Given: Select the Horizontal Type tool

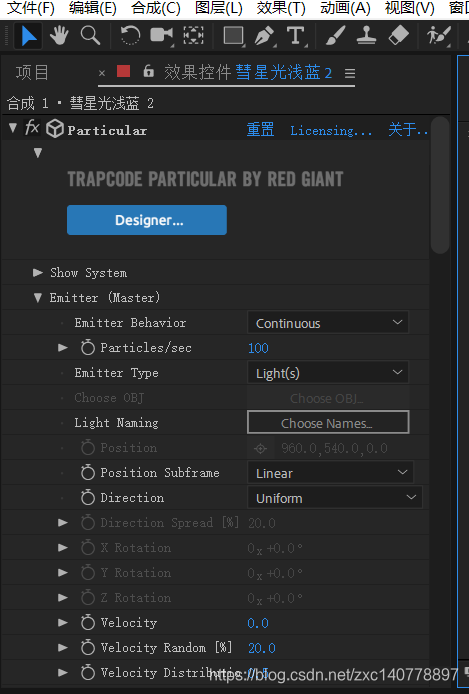Looking at the screenshot, I should coord(296,36).
